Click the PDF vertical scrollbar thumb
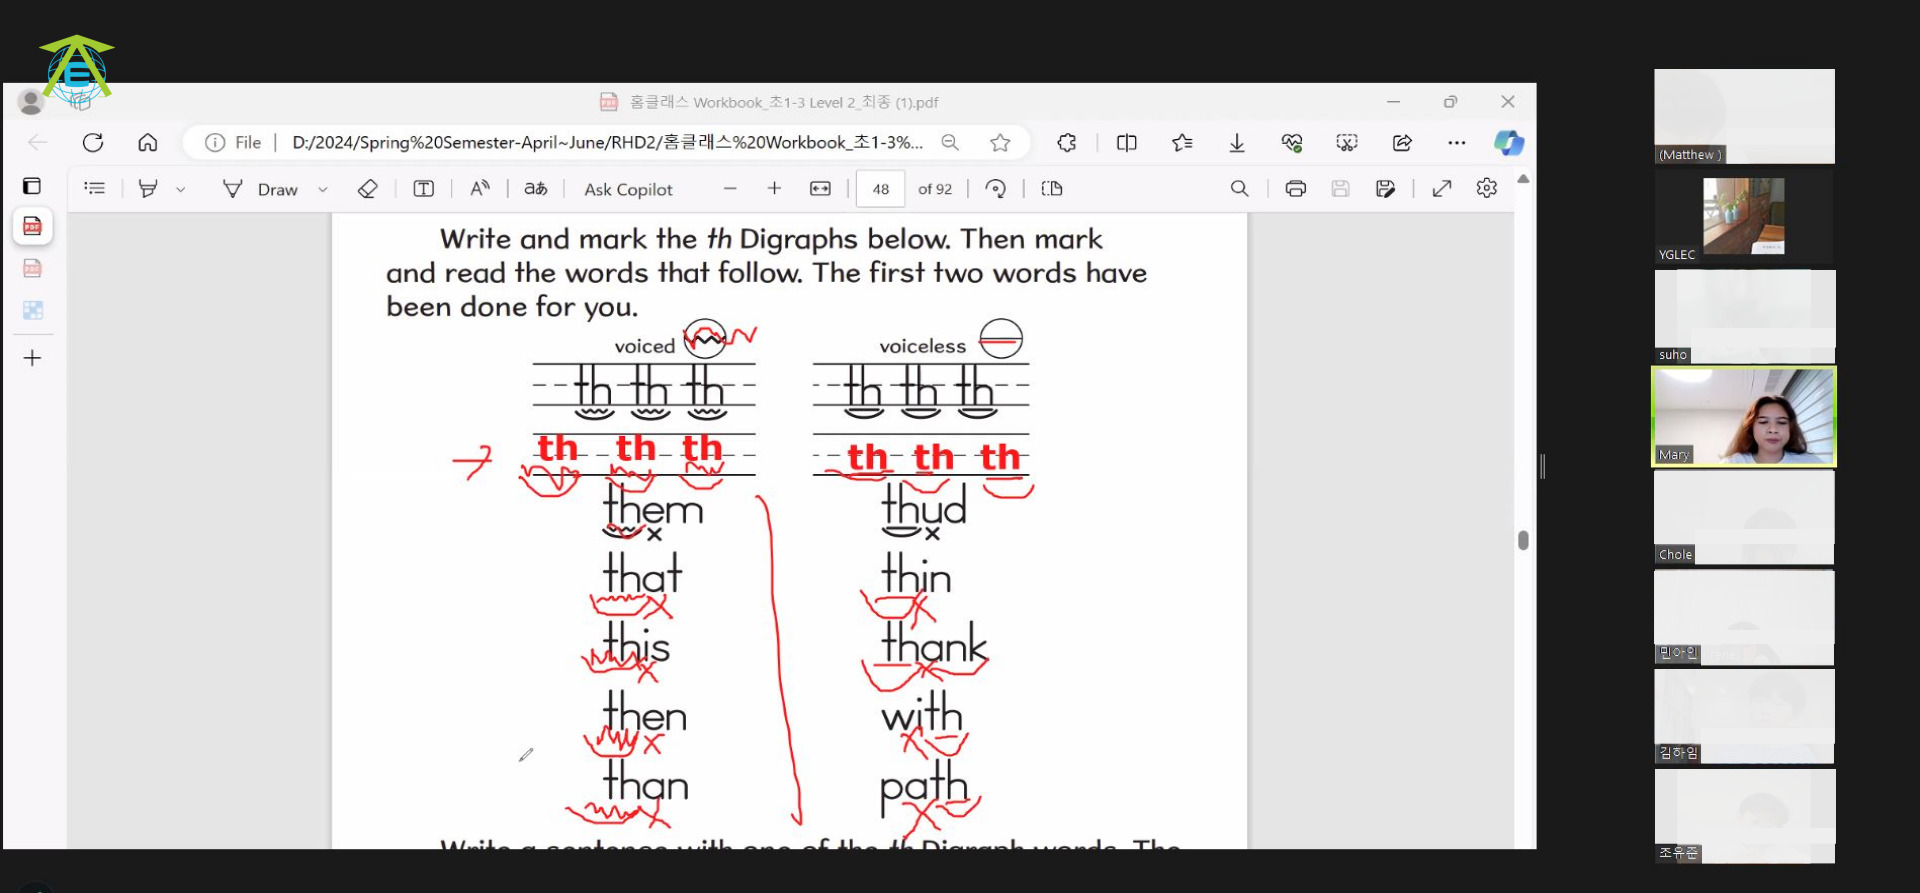 (x=1523, y=540)
